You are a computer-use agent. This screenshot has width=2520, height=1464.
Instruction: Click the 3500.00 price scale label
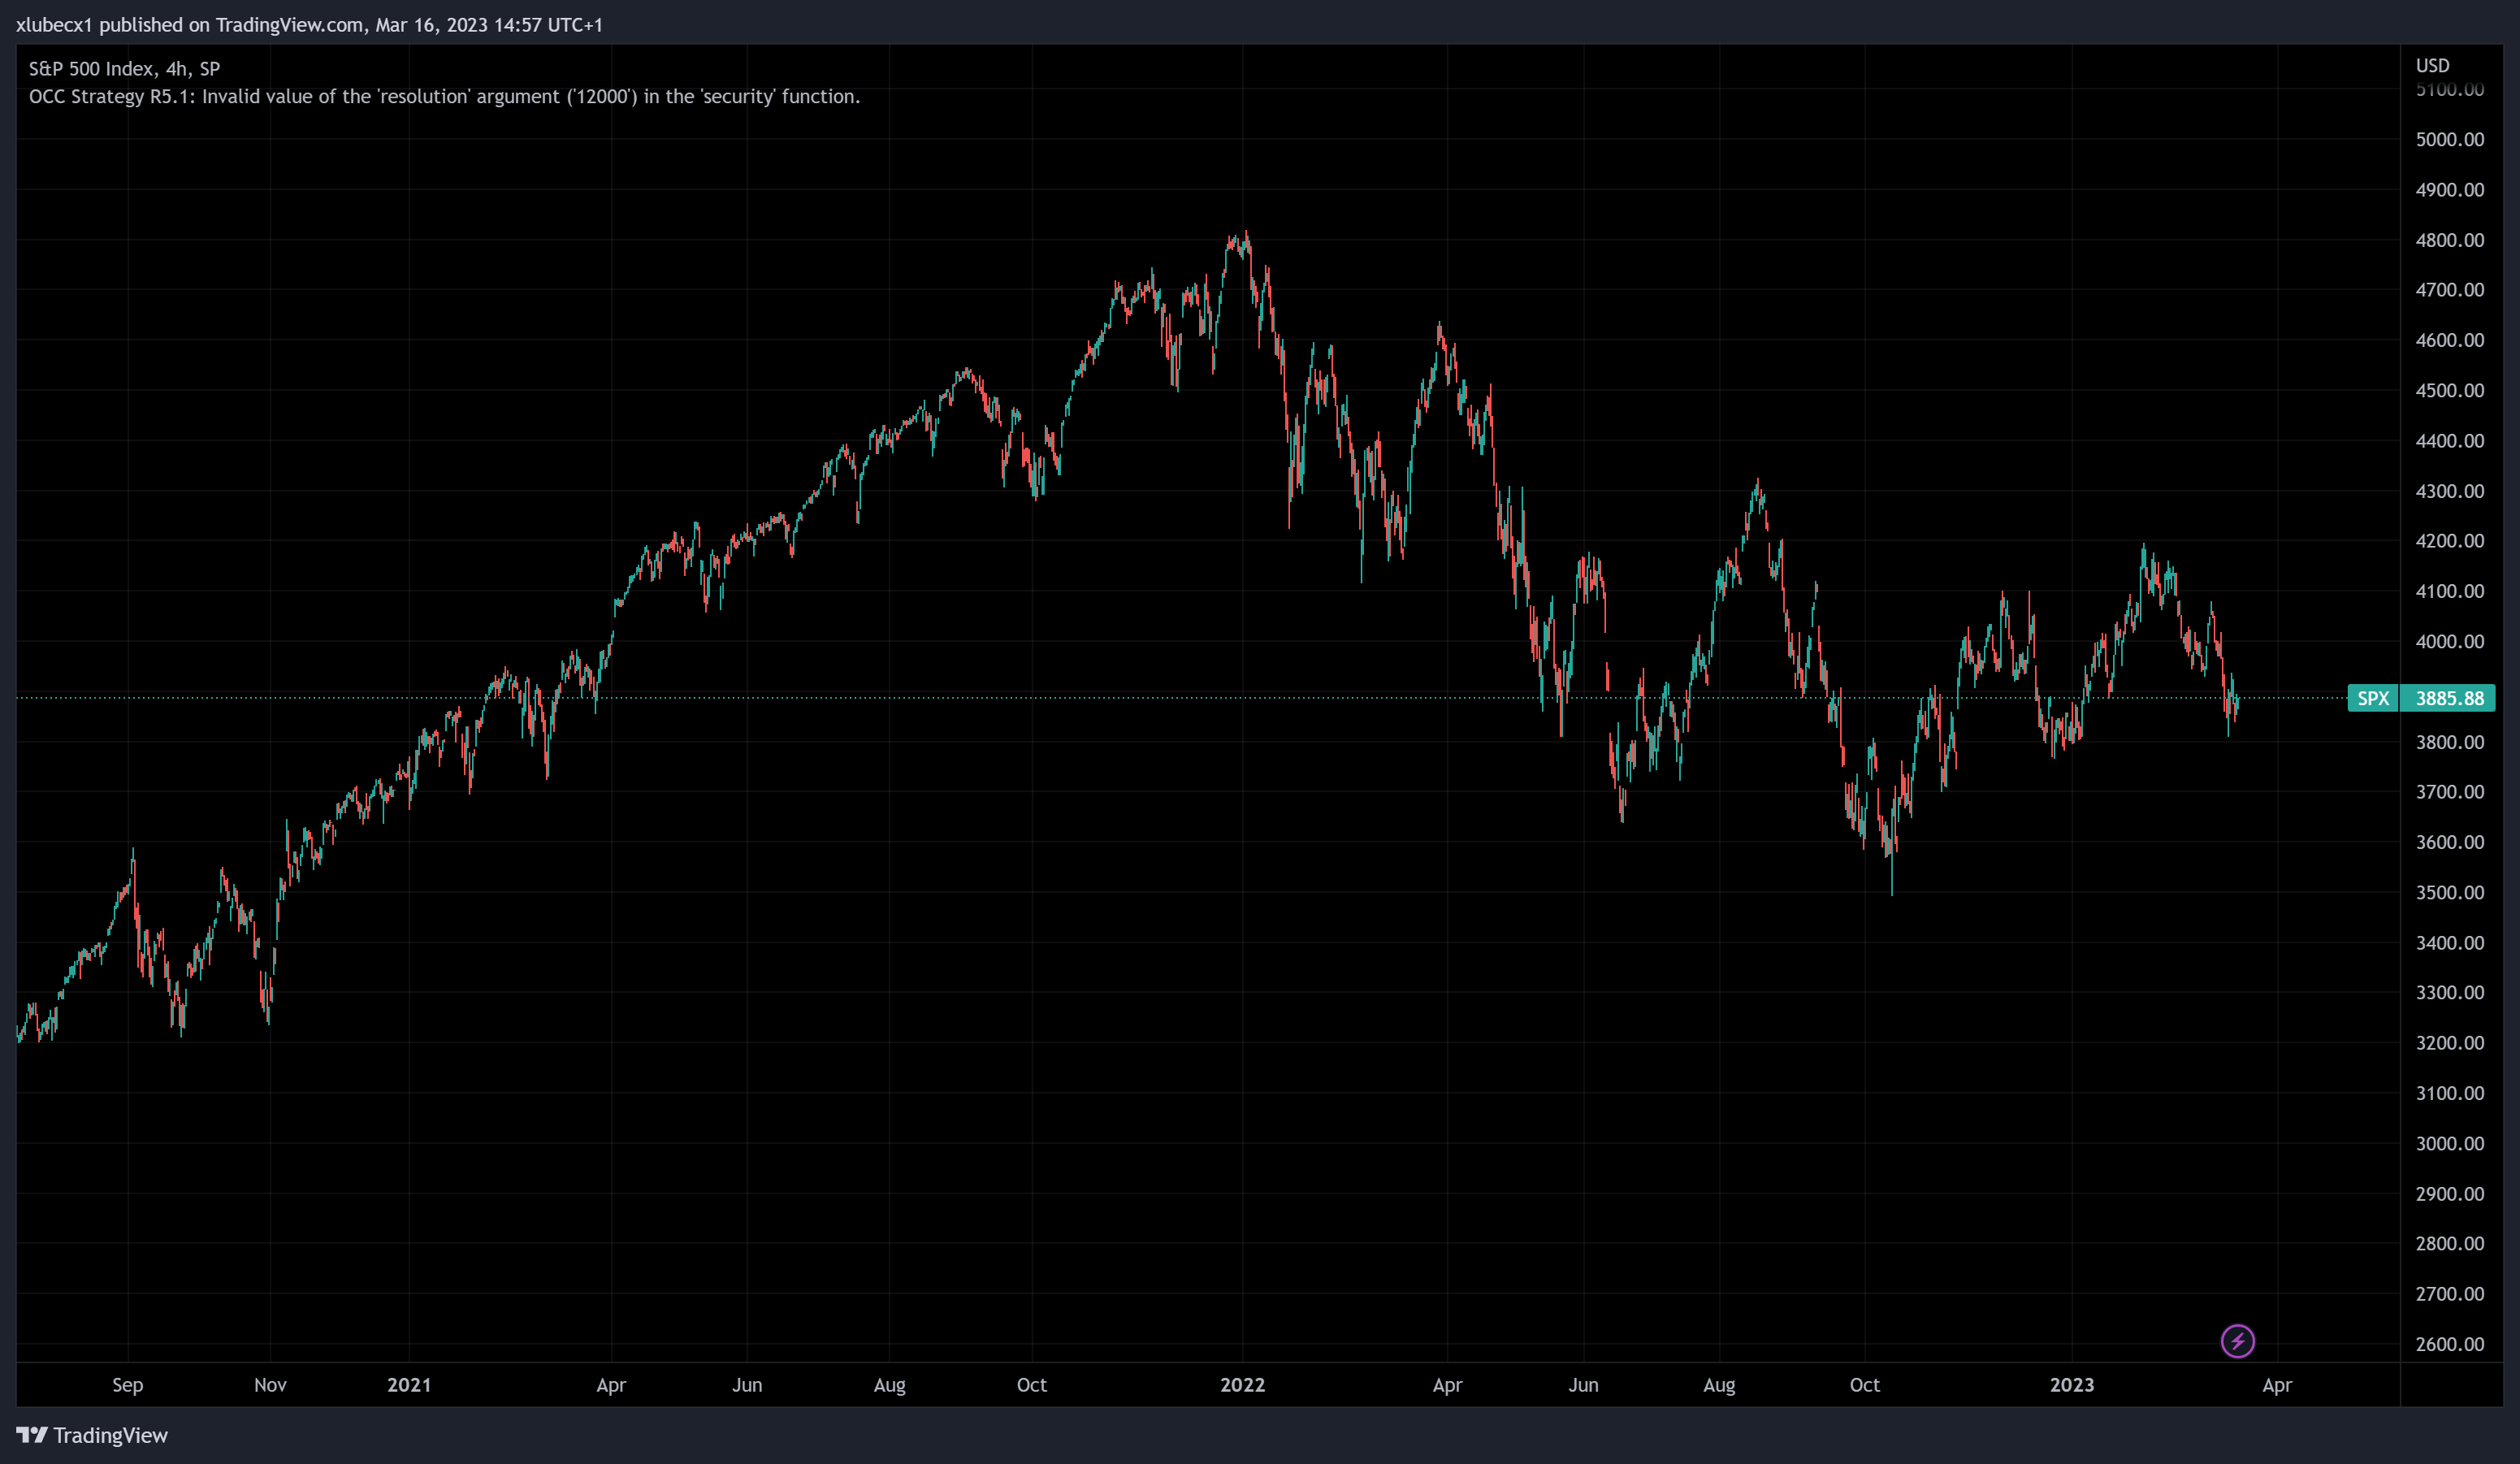2449,892
